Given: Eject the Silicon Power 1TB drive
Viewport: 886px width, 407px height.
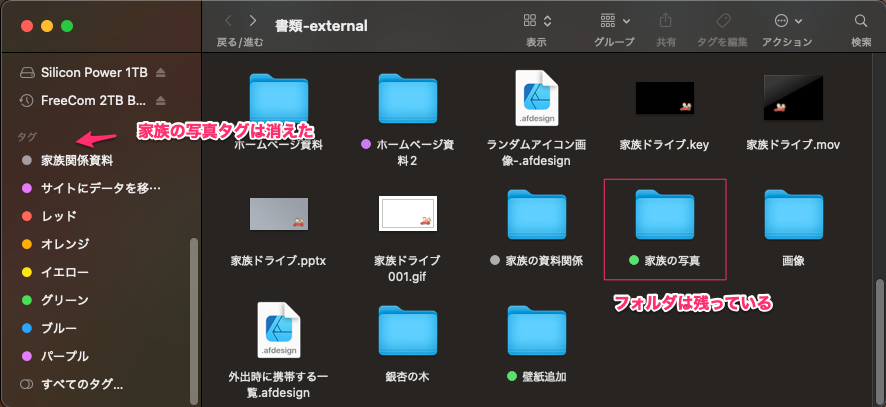Looking at the screenshot, I should coord(161,73).
